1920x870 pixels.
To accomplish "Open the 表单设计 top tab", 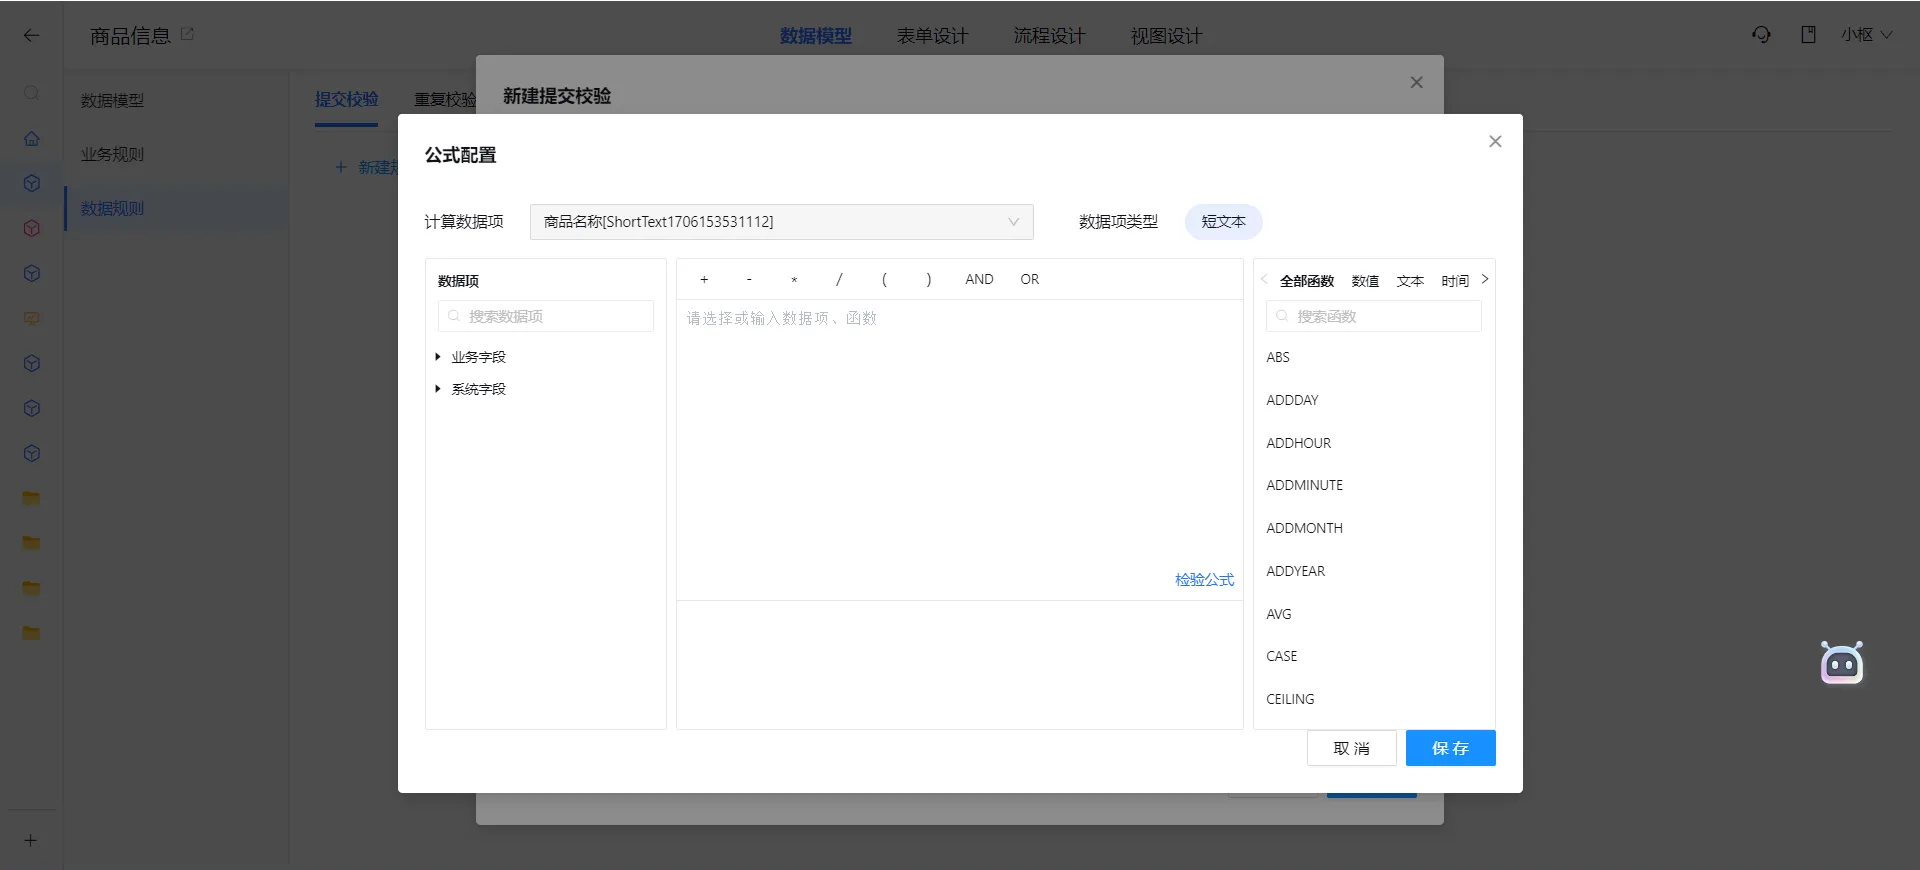I will (932, 36).
